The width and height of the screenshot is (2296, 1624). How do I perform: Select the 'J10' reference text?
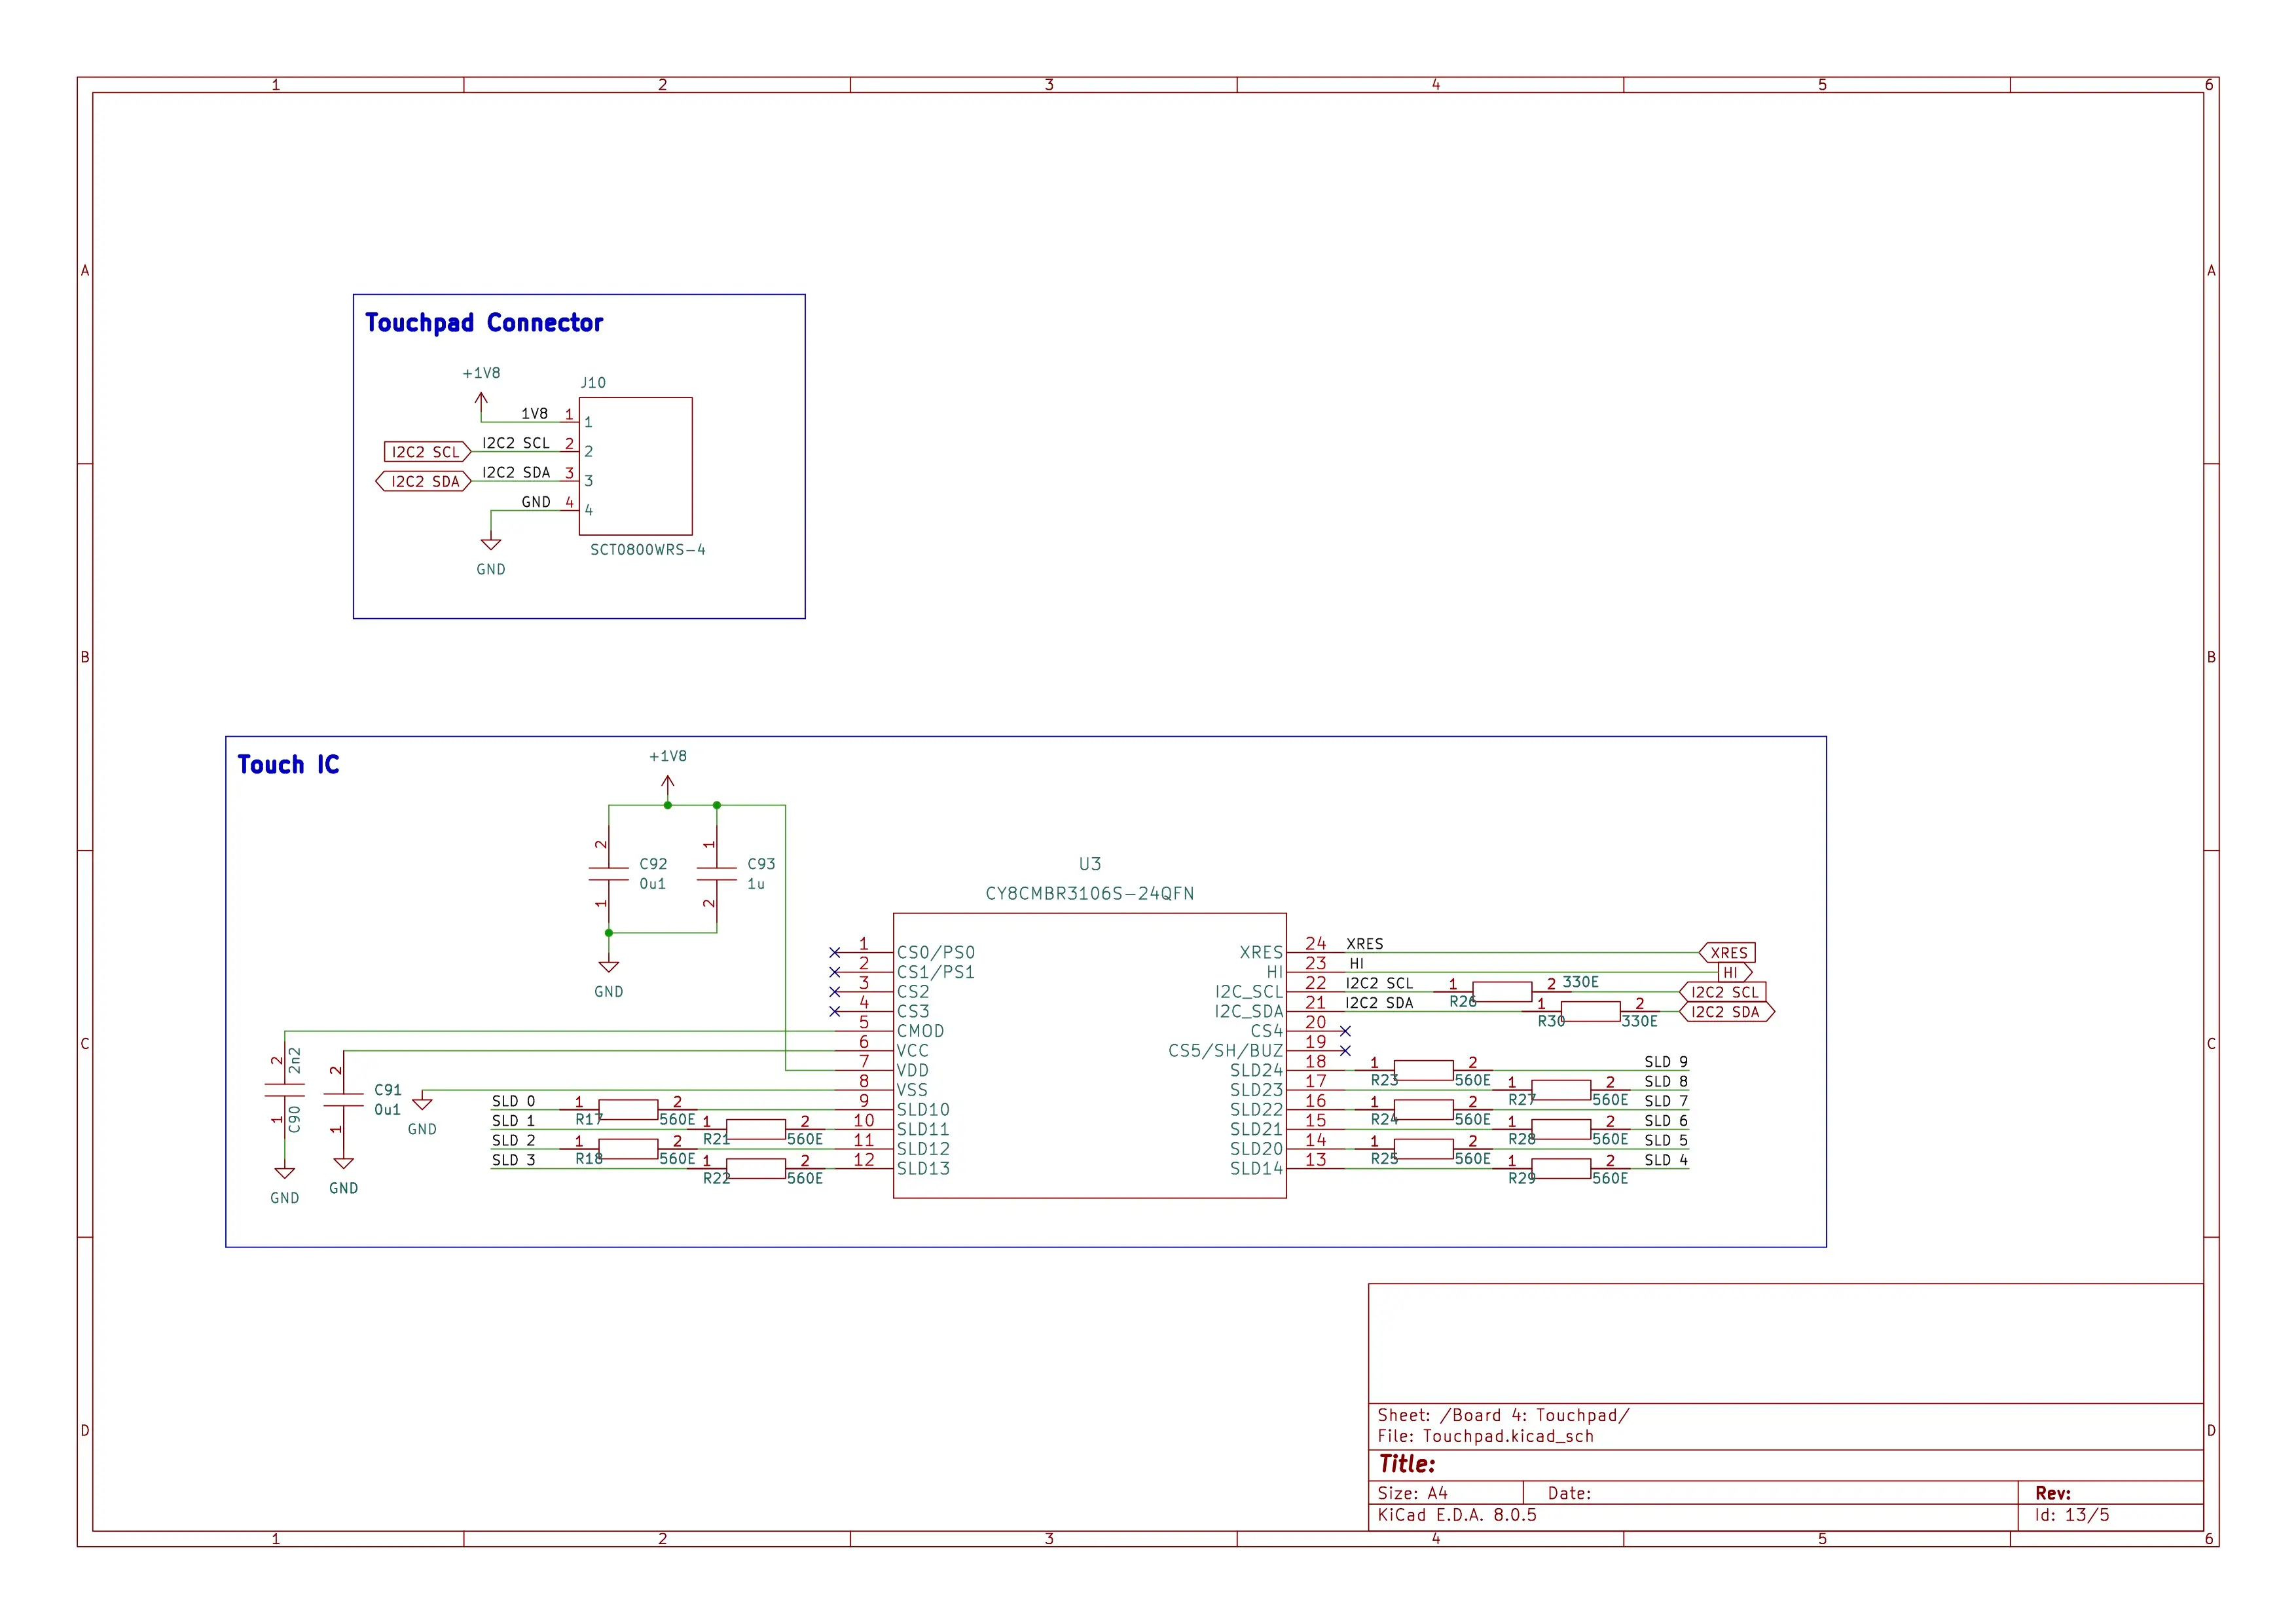[x=593, y=383]
